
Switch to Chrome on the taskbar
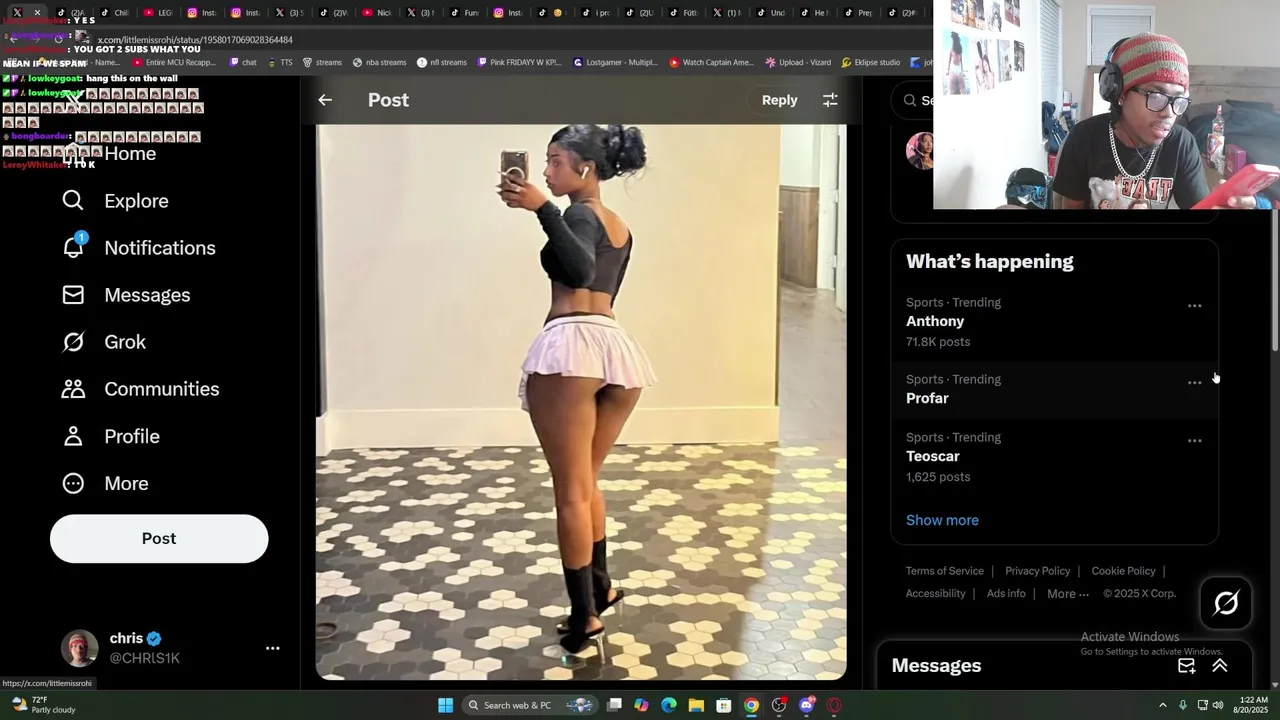pyautogui.click(x=751, y=705)
